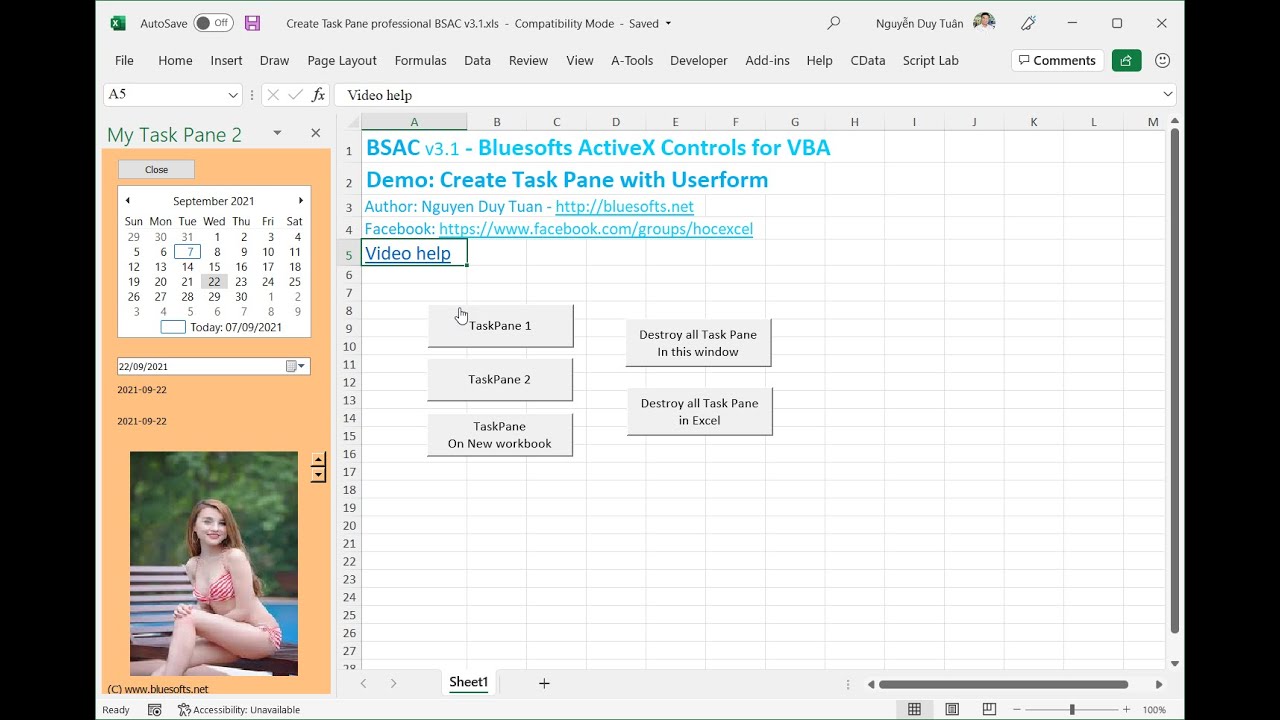The width and height of the screenshot is (1280, 720).
Task: Click the Close button in the task pane
Action: point(156,170)
